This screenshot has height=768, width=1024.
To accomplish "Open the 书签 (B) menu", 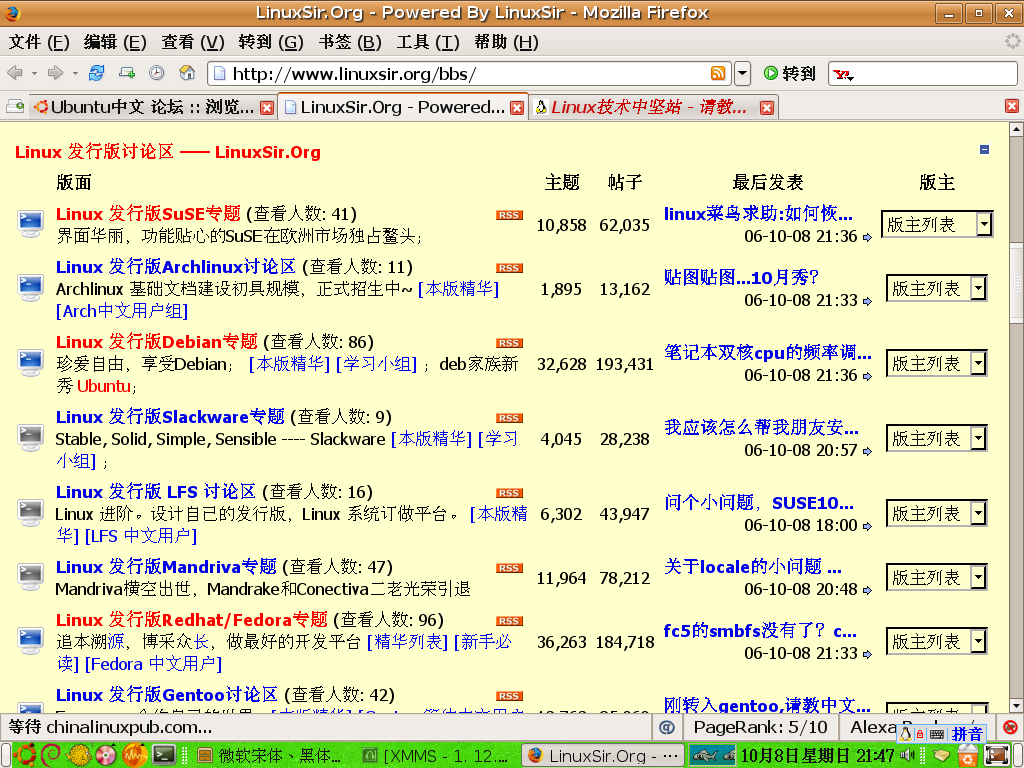I will click(x=350, y=42).
